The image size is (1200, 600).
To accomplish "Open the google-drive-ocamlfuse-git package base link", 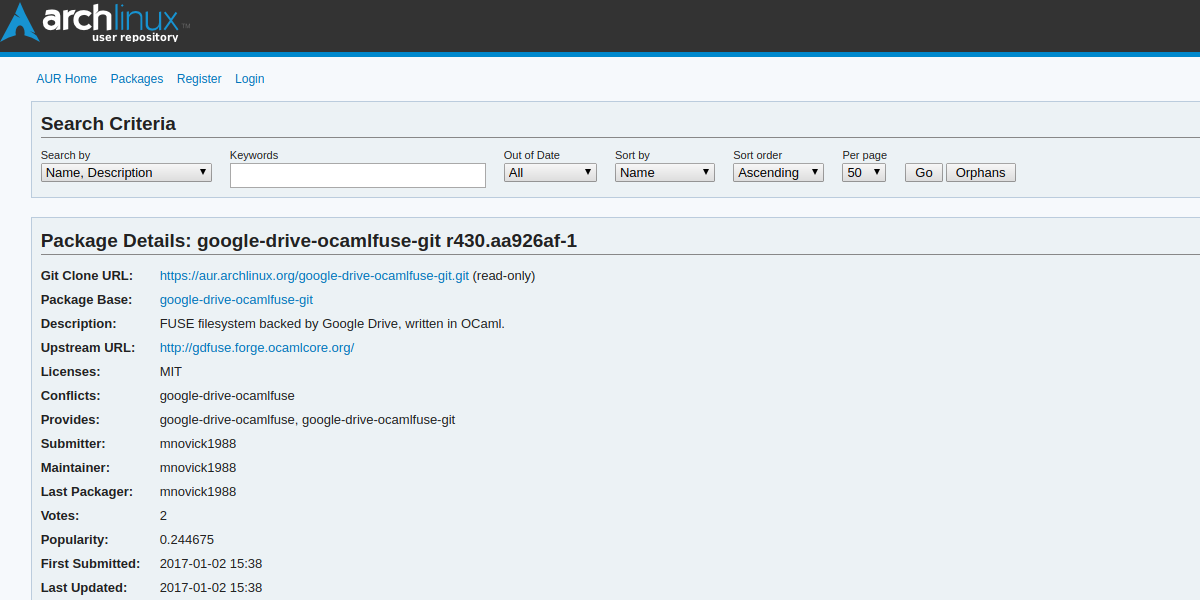I will click(x=236, y=300).
